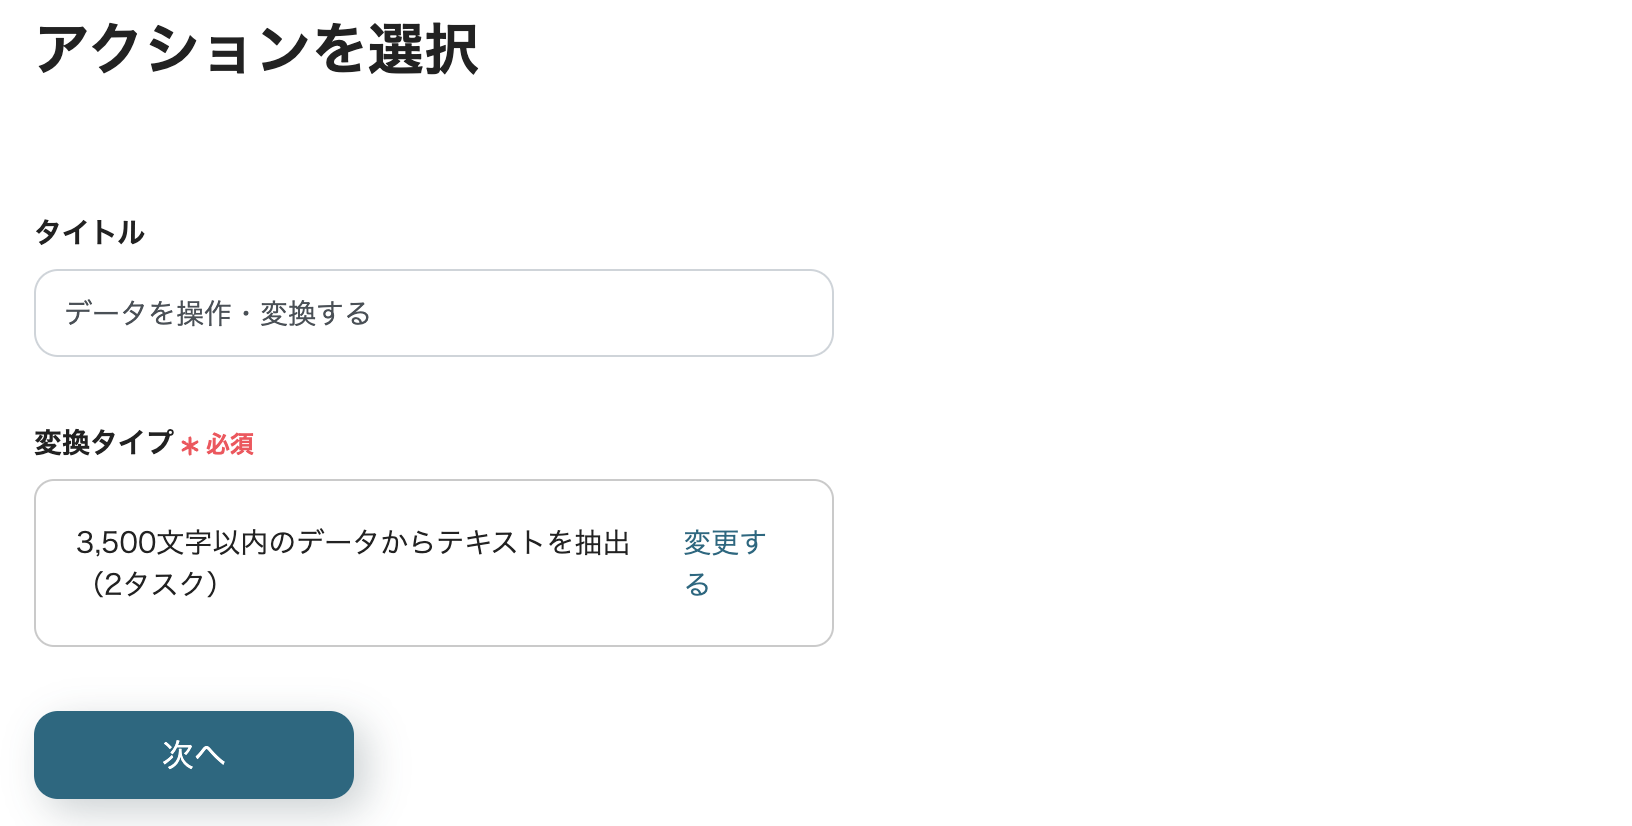This screenshot has height=826, width=1632.
Task: Click the タイトル field label
Action: pos(89,232)
